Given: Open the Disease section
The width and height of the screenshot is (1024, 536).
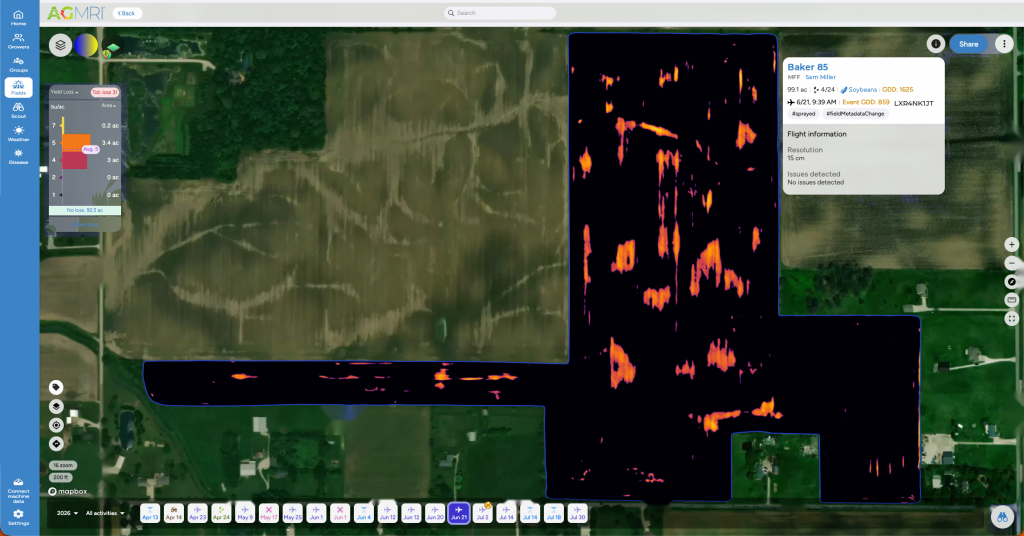Looking at the screenshot, I should (18, 156).
